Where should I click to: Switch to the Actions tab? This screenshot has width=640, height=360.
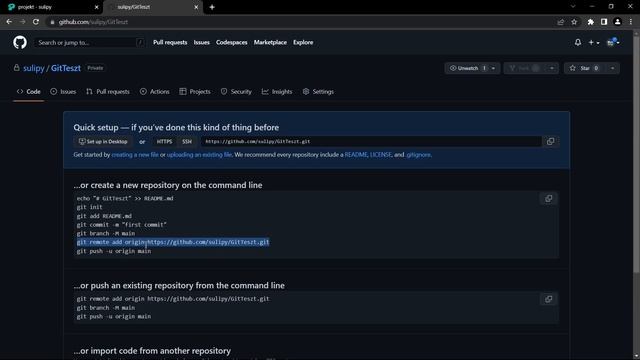click(x=155, y=92)
